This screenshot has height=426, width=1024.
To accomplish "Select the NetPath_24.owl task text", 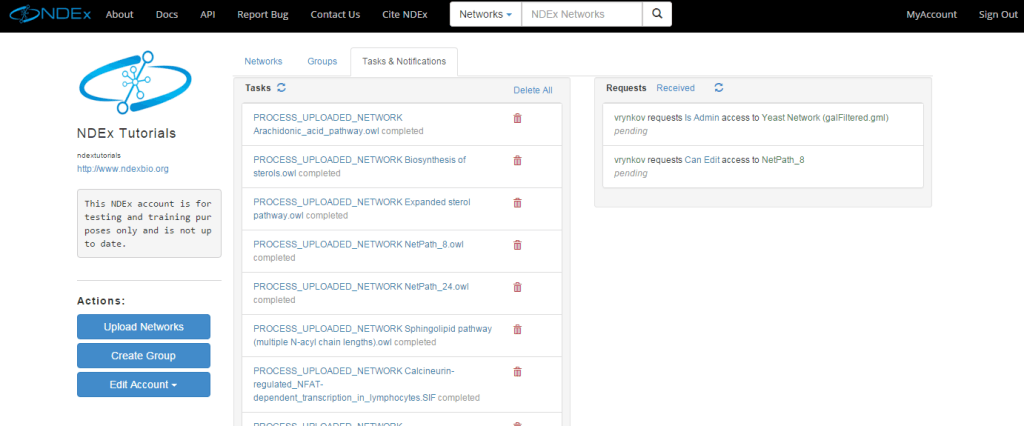I will [x=361, y=293].
